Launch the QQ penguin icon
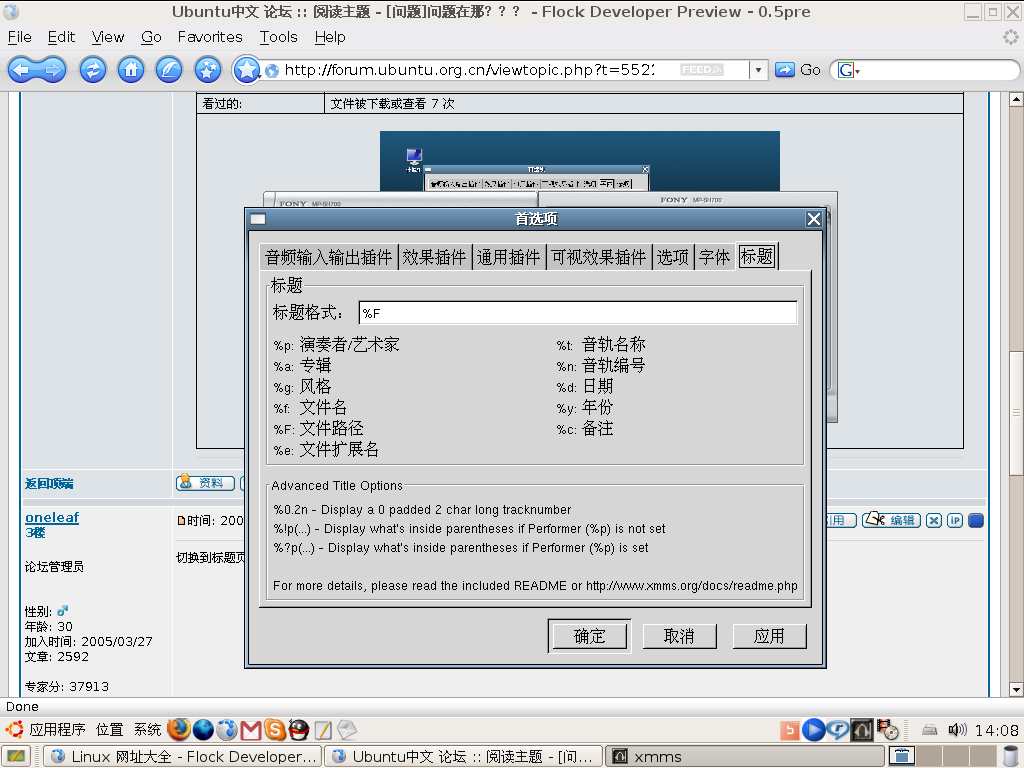 point(298,729)
